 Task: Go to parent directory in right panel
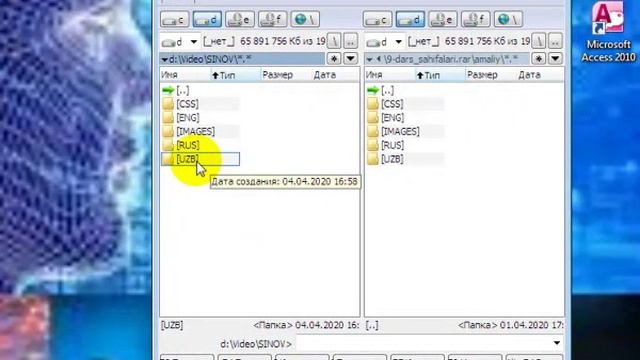pos(555,41)
